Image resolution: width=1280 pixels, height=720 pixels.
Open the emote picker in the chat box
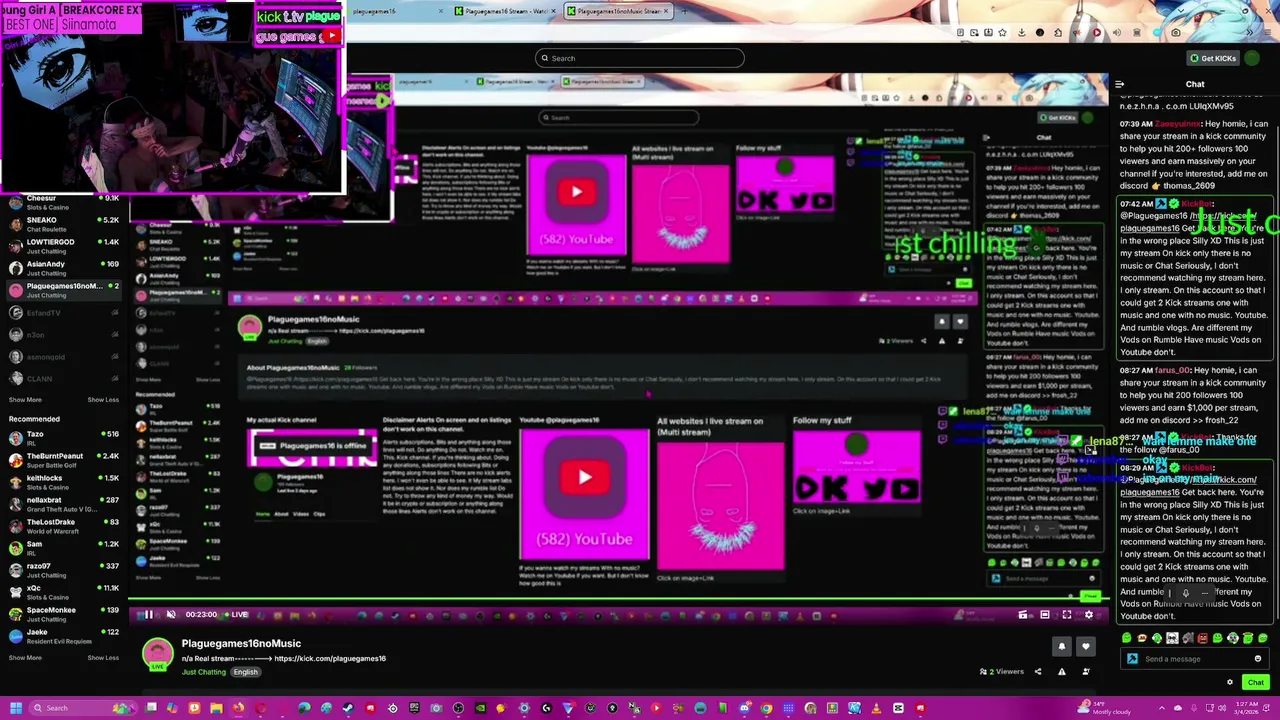tap(1258, 659)
